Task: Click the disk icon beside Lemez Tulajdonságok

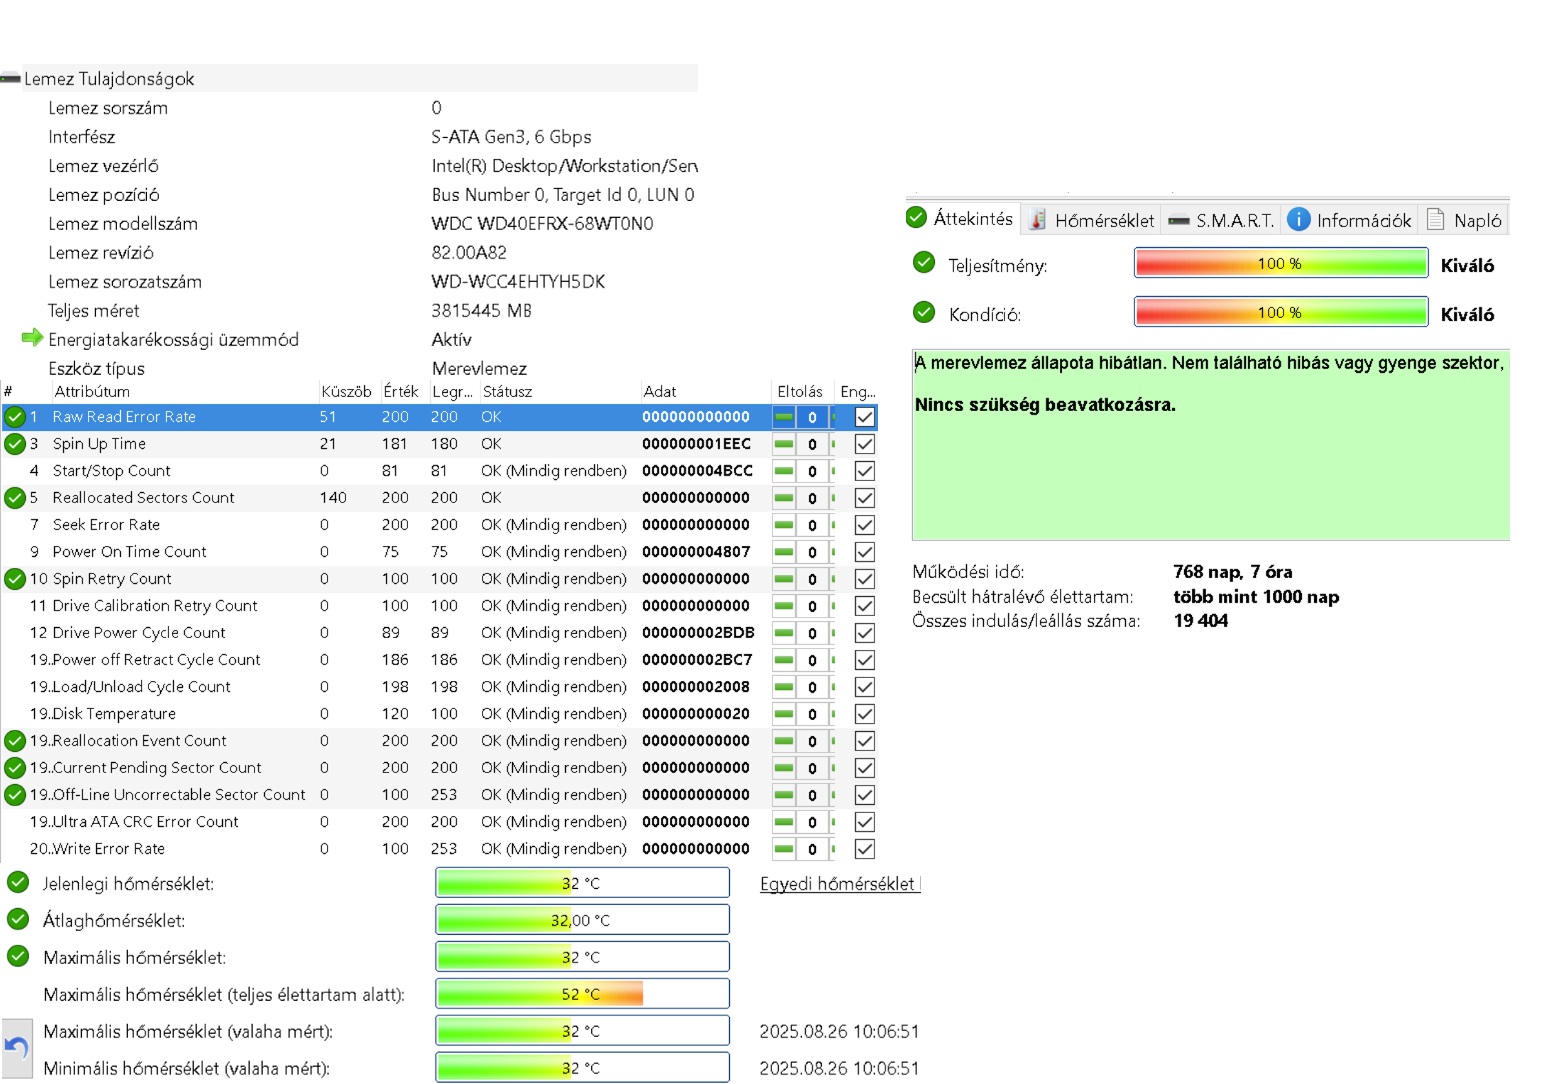Action: pos(11,79)
